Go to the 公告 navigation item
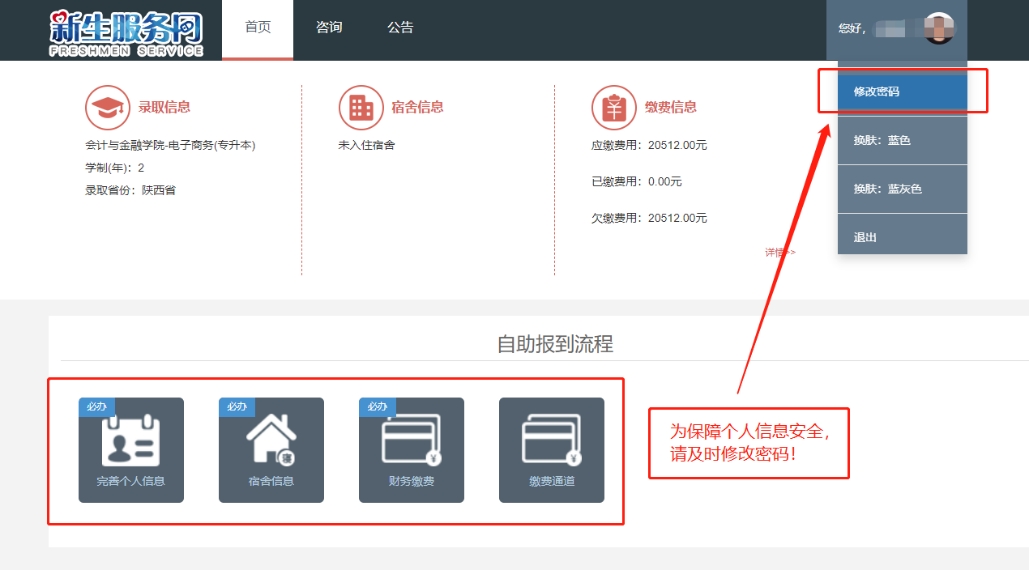 coord(400,28)
